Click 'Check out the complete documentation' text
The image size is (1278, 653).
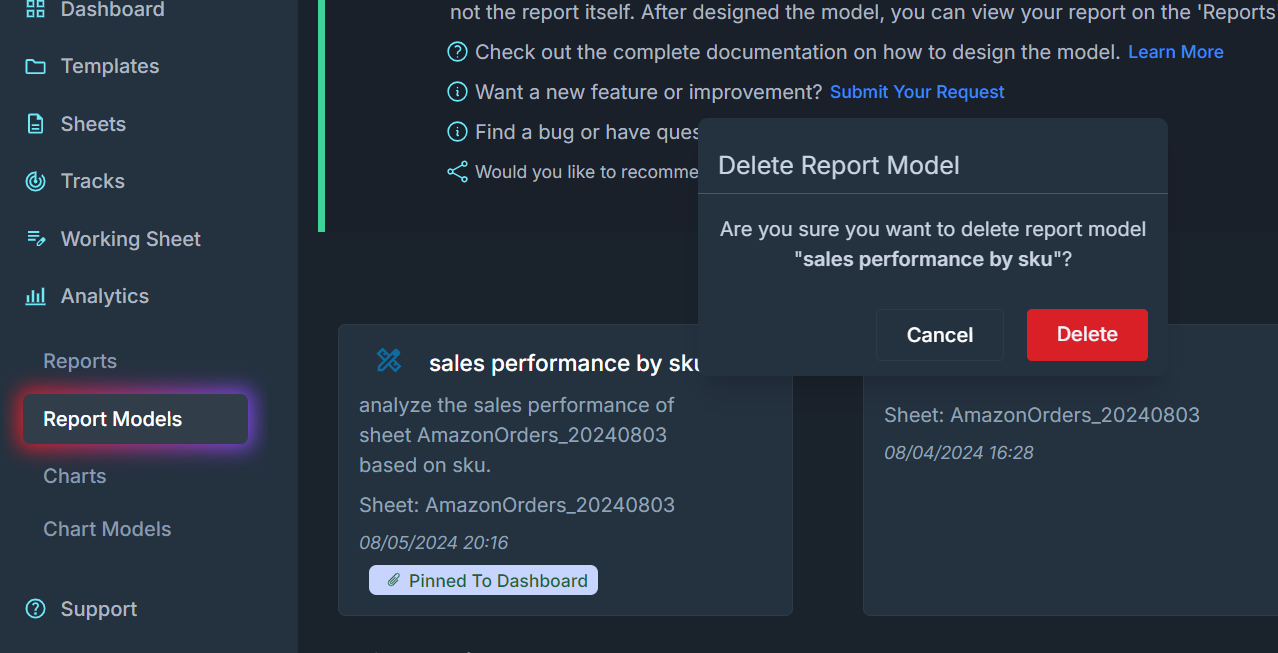click(x=798, y=52)
